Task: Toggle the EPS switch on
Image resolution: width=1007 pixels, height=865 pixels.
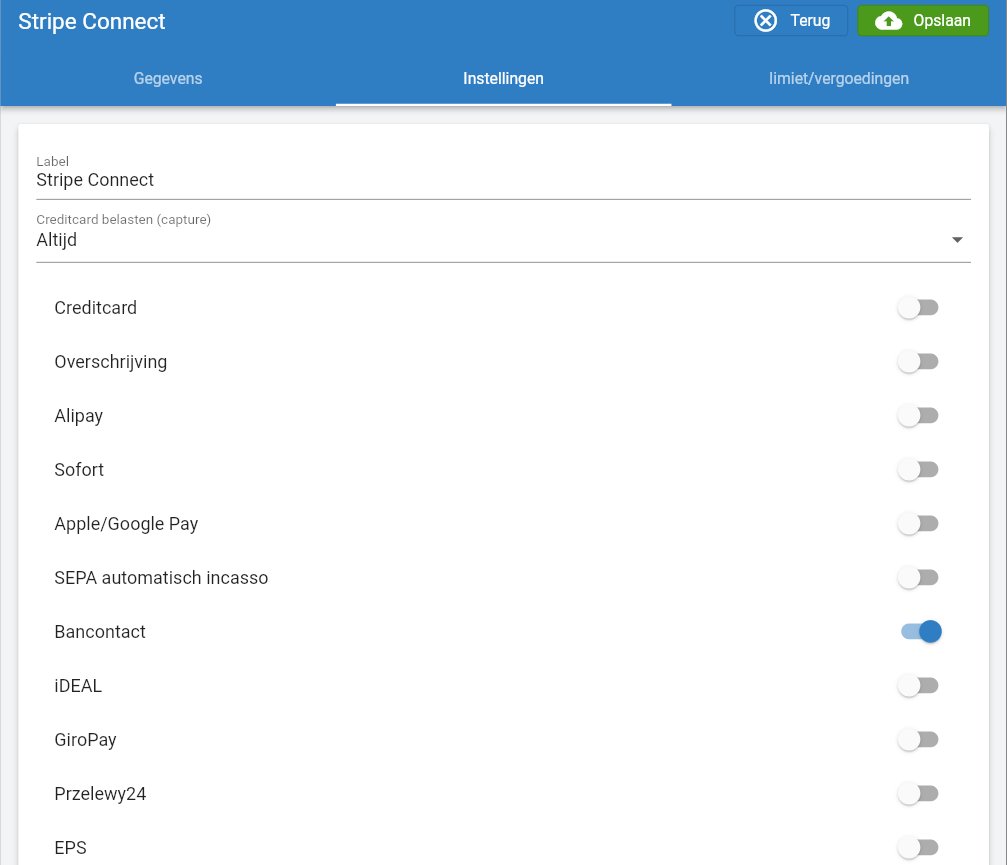Action: tap(918, 847)
